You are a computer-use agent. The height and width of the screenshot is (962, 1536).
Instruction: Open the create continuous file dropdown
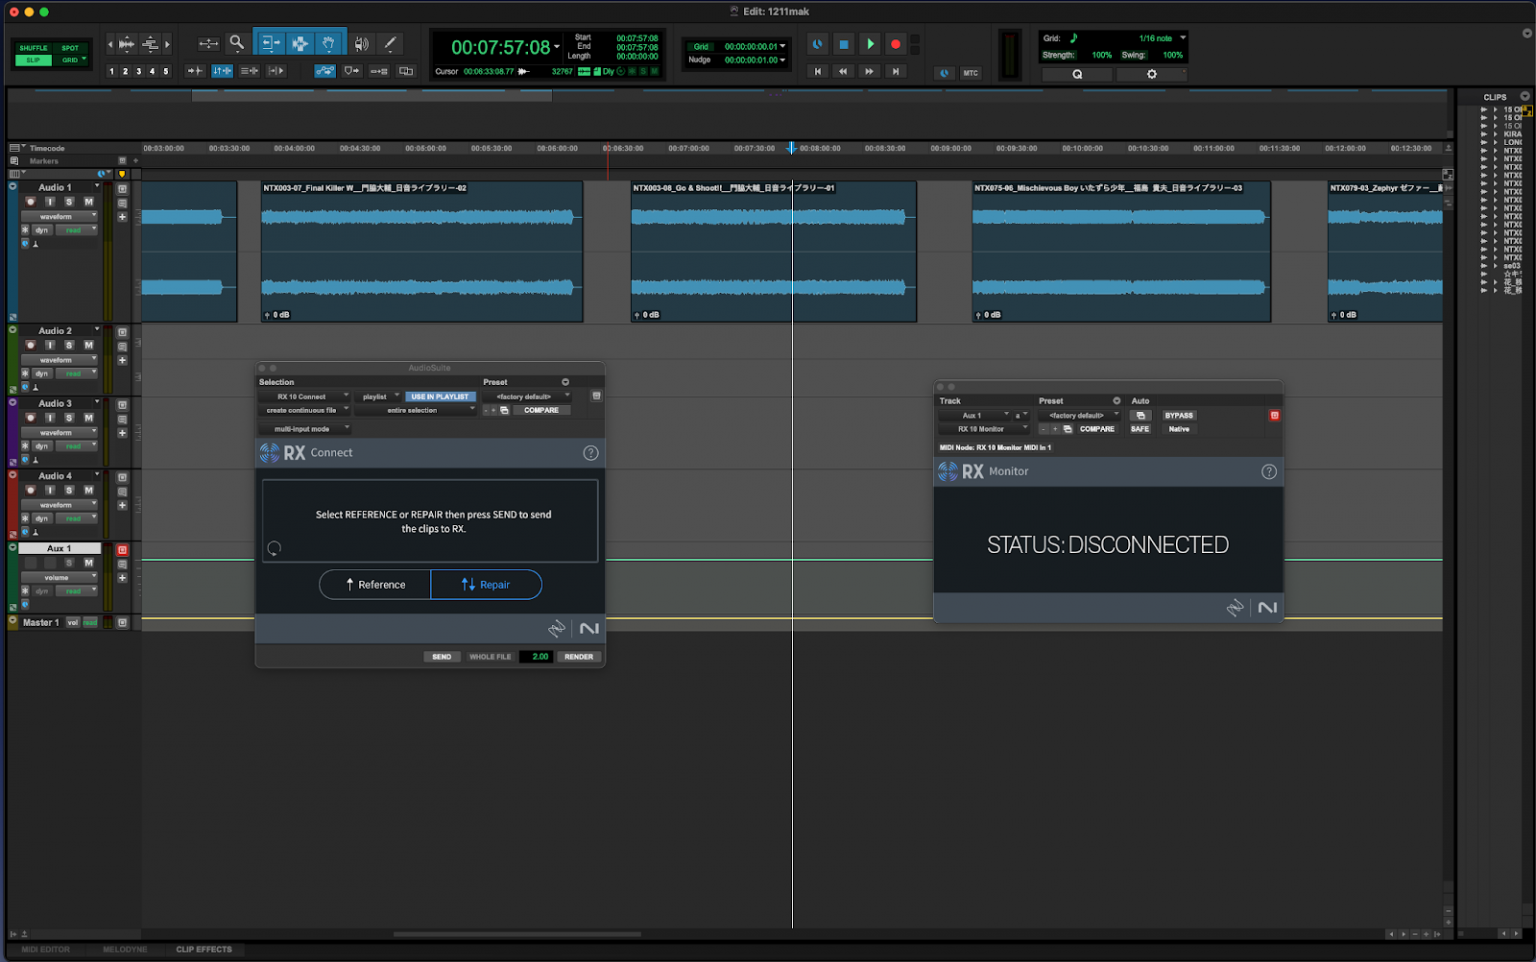303,410
